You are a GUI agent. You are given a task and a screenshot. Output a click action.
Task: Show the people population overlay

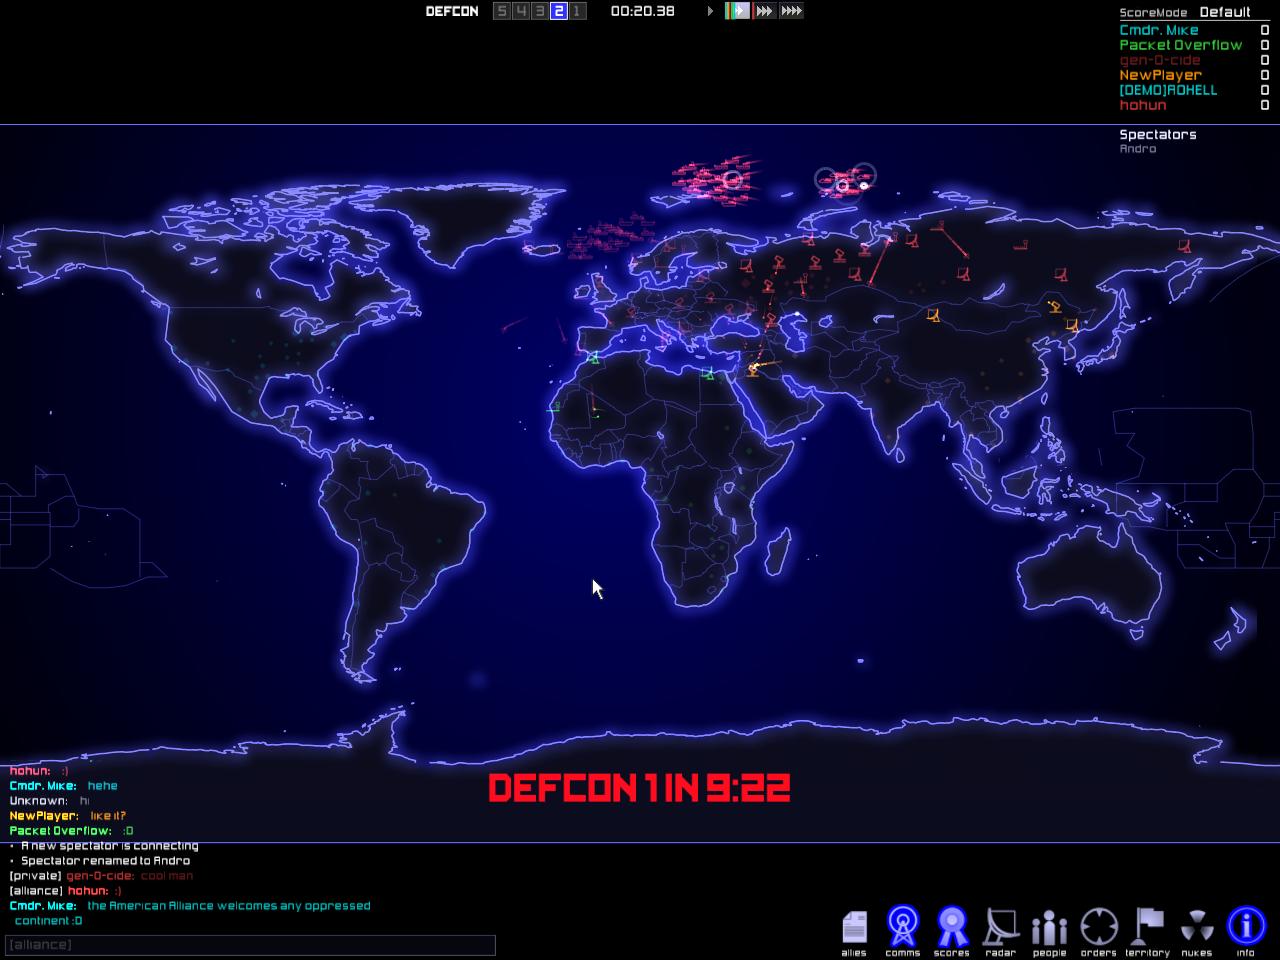(x=1049, y=928)
